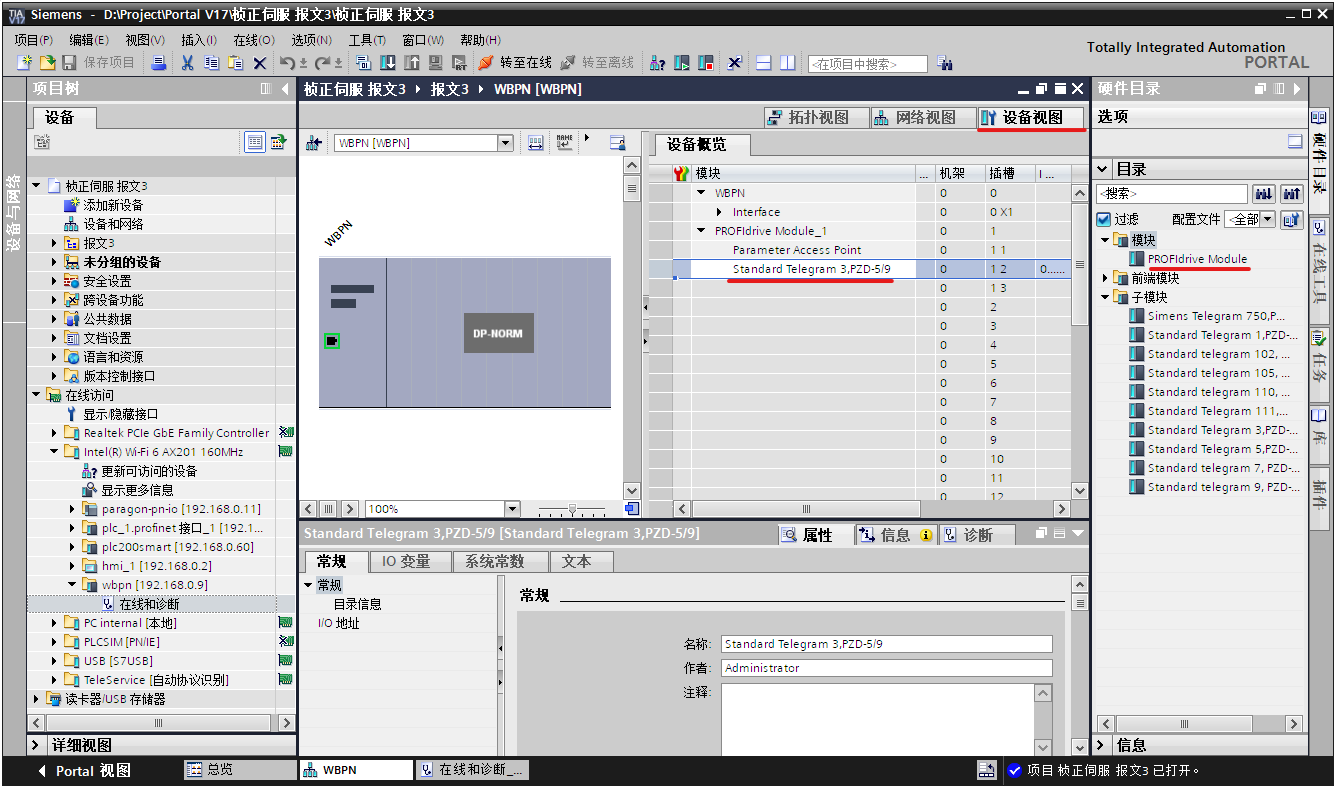Select I/O 地址 in properties navigation
1336x788 pixels.
(x=338, y=623)
